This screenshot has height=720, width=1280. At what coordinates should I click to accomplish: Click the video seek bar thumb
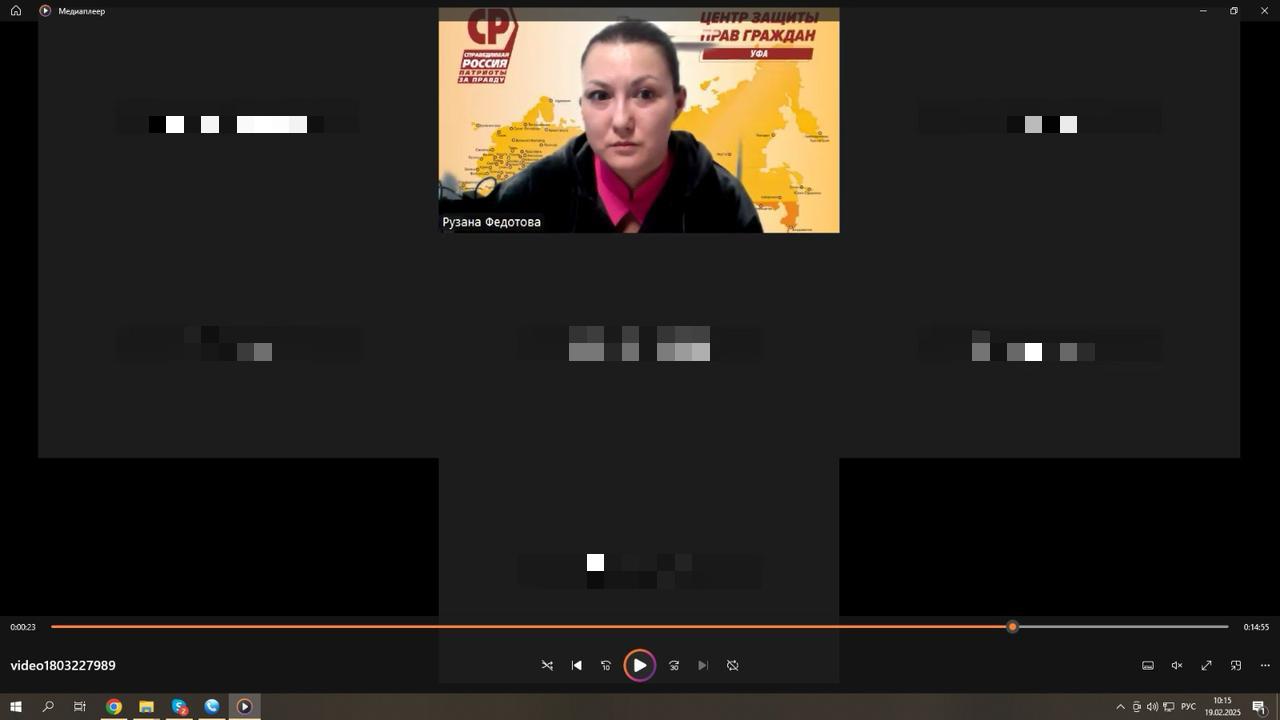pyautogui.click(x=1013, y=627)
